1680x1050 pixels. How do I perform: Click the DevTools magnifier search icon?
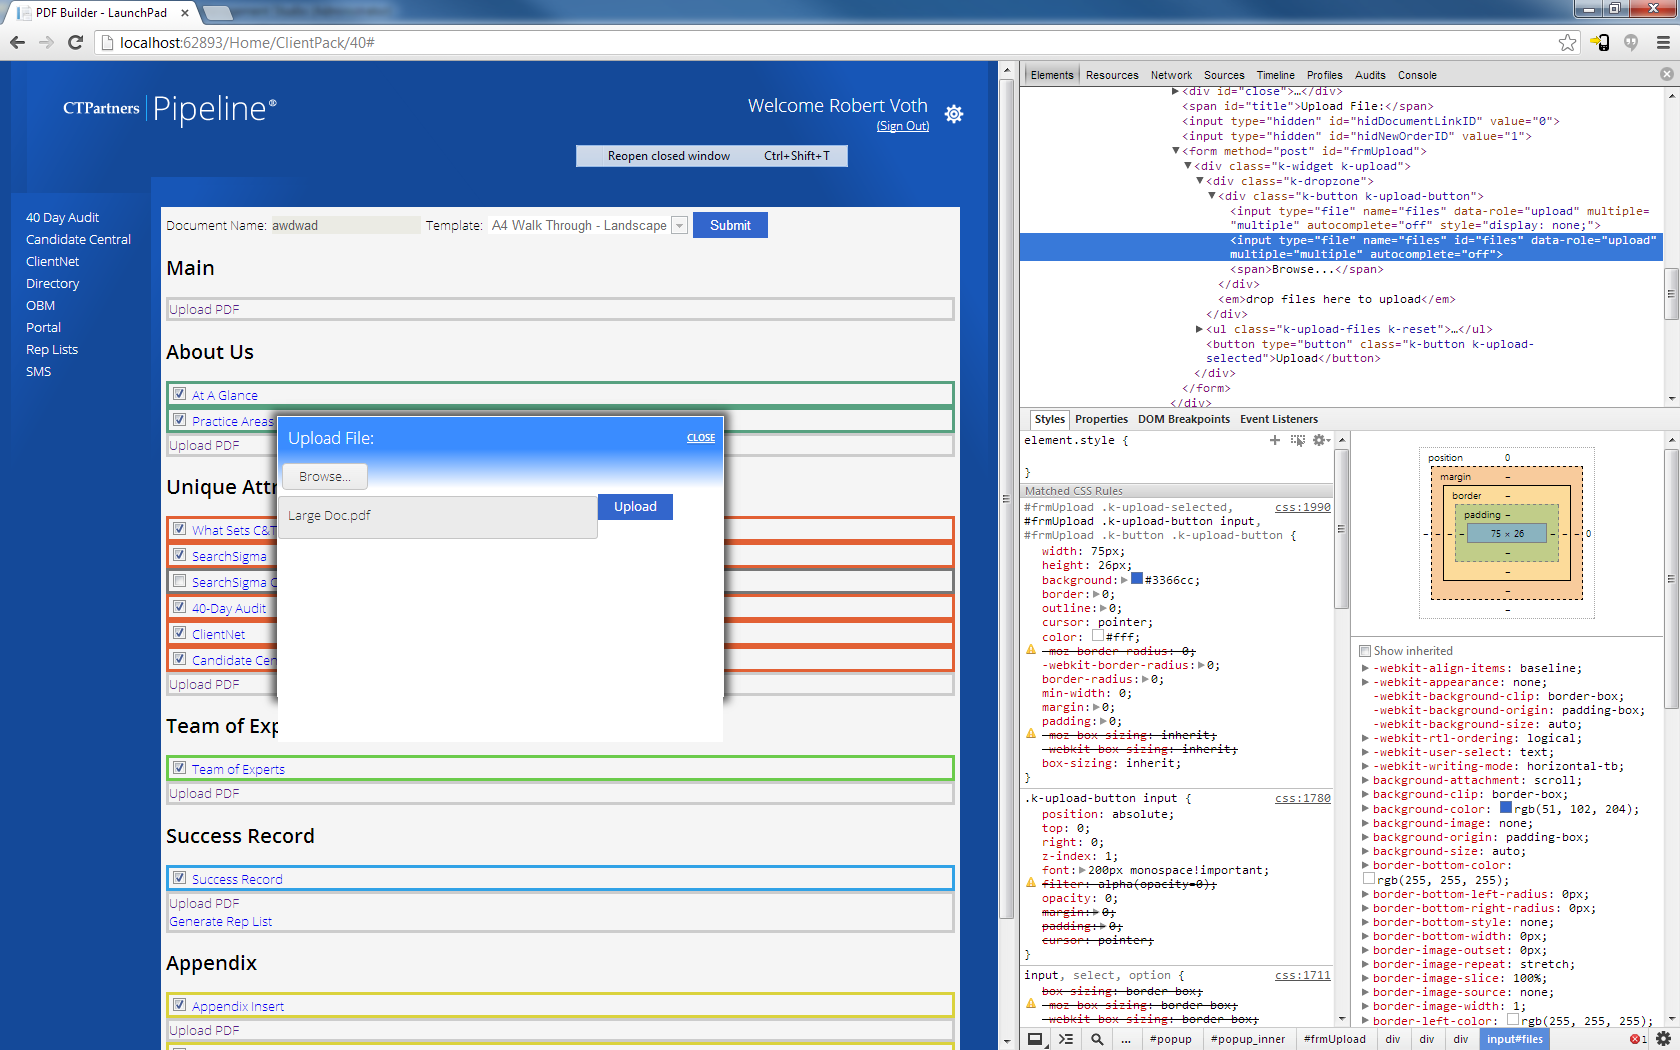pyautogui.click(x=1097, y=1039)
